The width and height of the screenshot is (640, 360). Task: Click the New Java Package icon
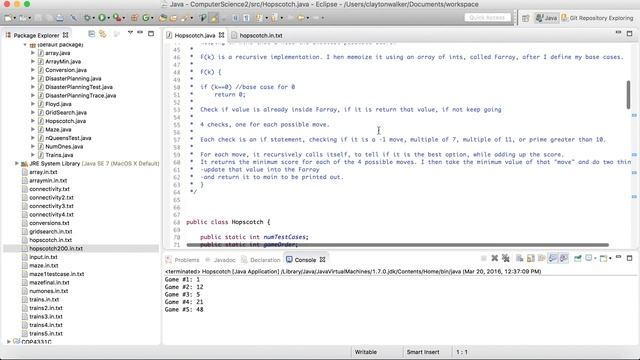(x=134, y=18)
